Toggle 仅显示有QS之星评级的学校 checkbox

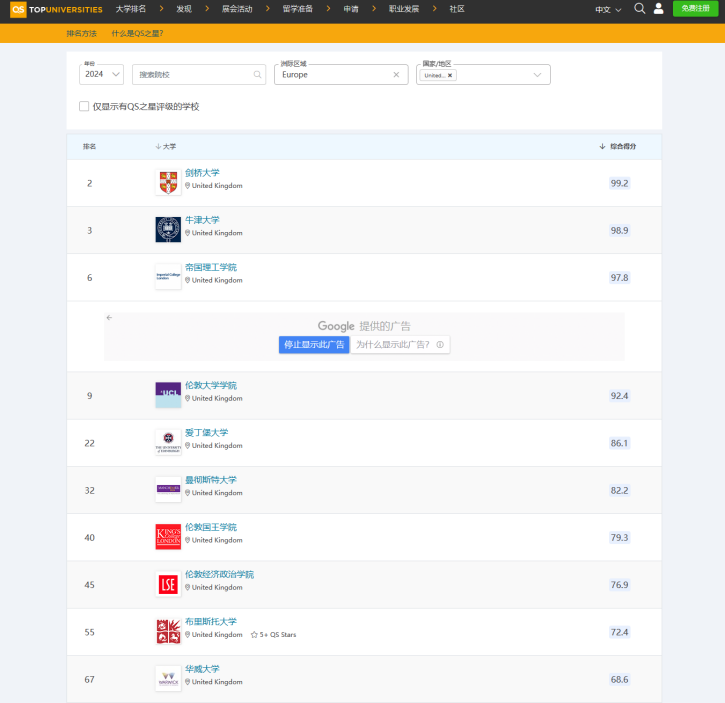[x=84, y=106]
